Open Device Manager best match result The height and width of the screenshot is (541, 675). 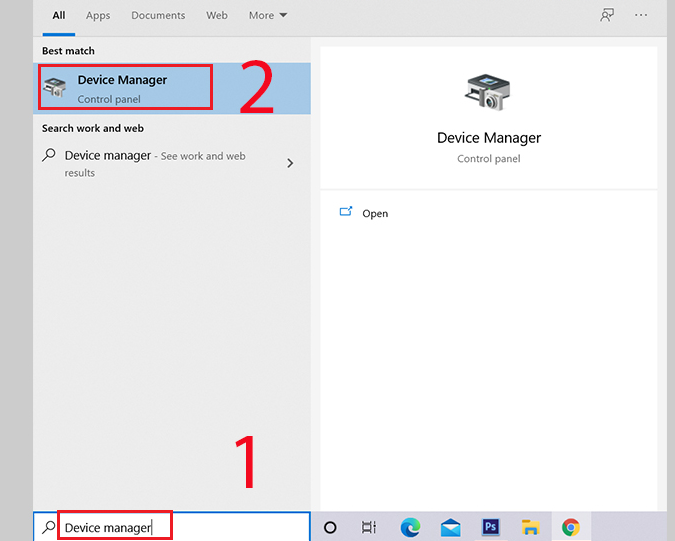coord(172,88)
